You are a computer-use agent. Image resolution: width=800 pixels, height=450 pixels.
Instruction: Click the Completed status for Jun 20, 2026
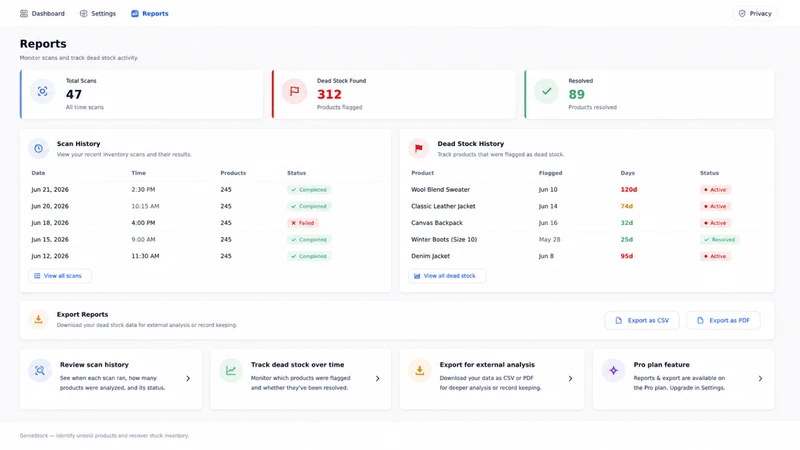point(309,207)
